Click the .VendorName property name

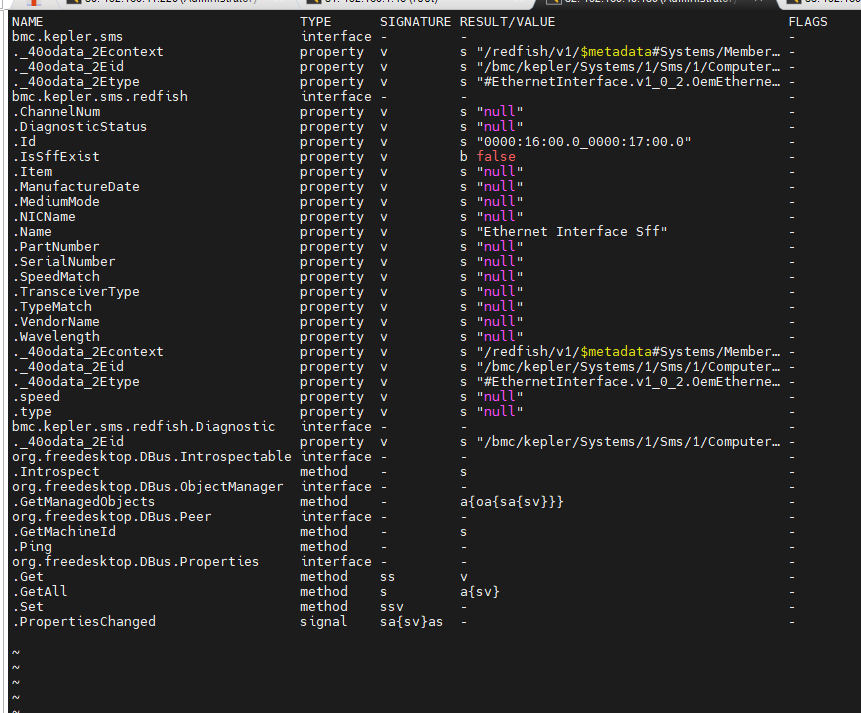(x=56, y=322)
